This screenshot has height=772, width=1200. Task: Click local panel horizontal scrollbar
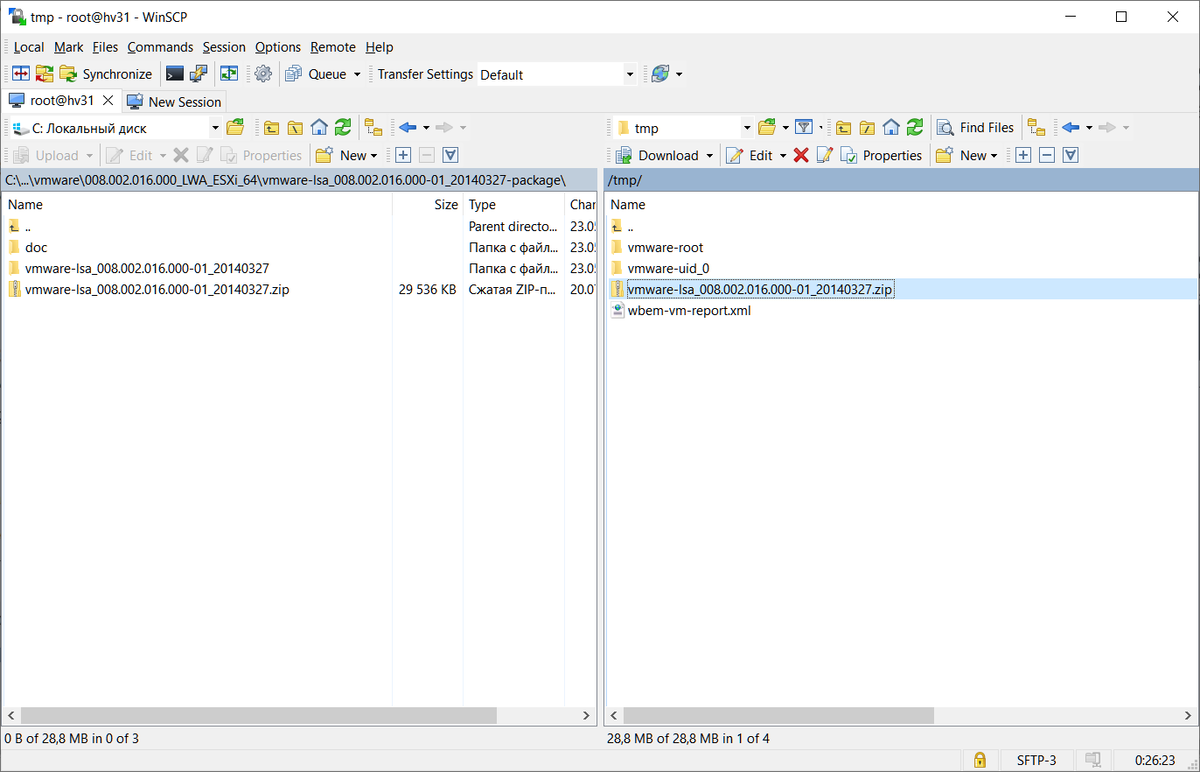point(258,716)
